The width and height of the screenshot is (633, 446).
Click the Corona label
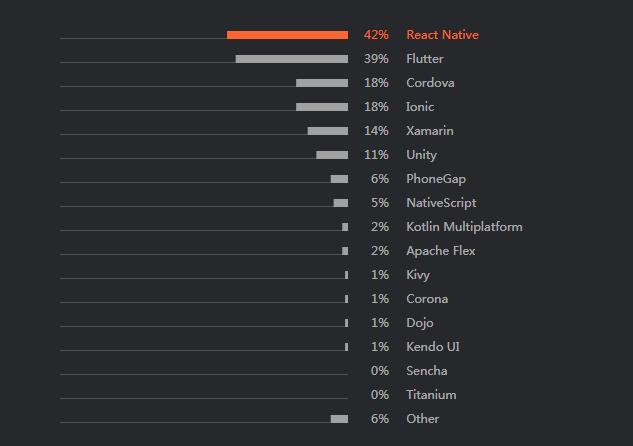coord(427,299)
